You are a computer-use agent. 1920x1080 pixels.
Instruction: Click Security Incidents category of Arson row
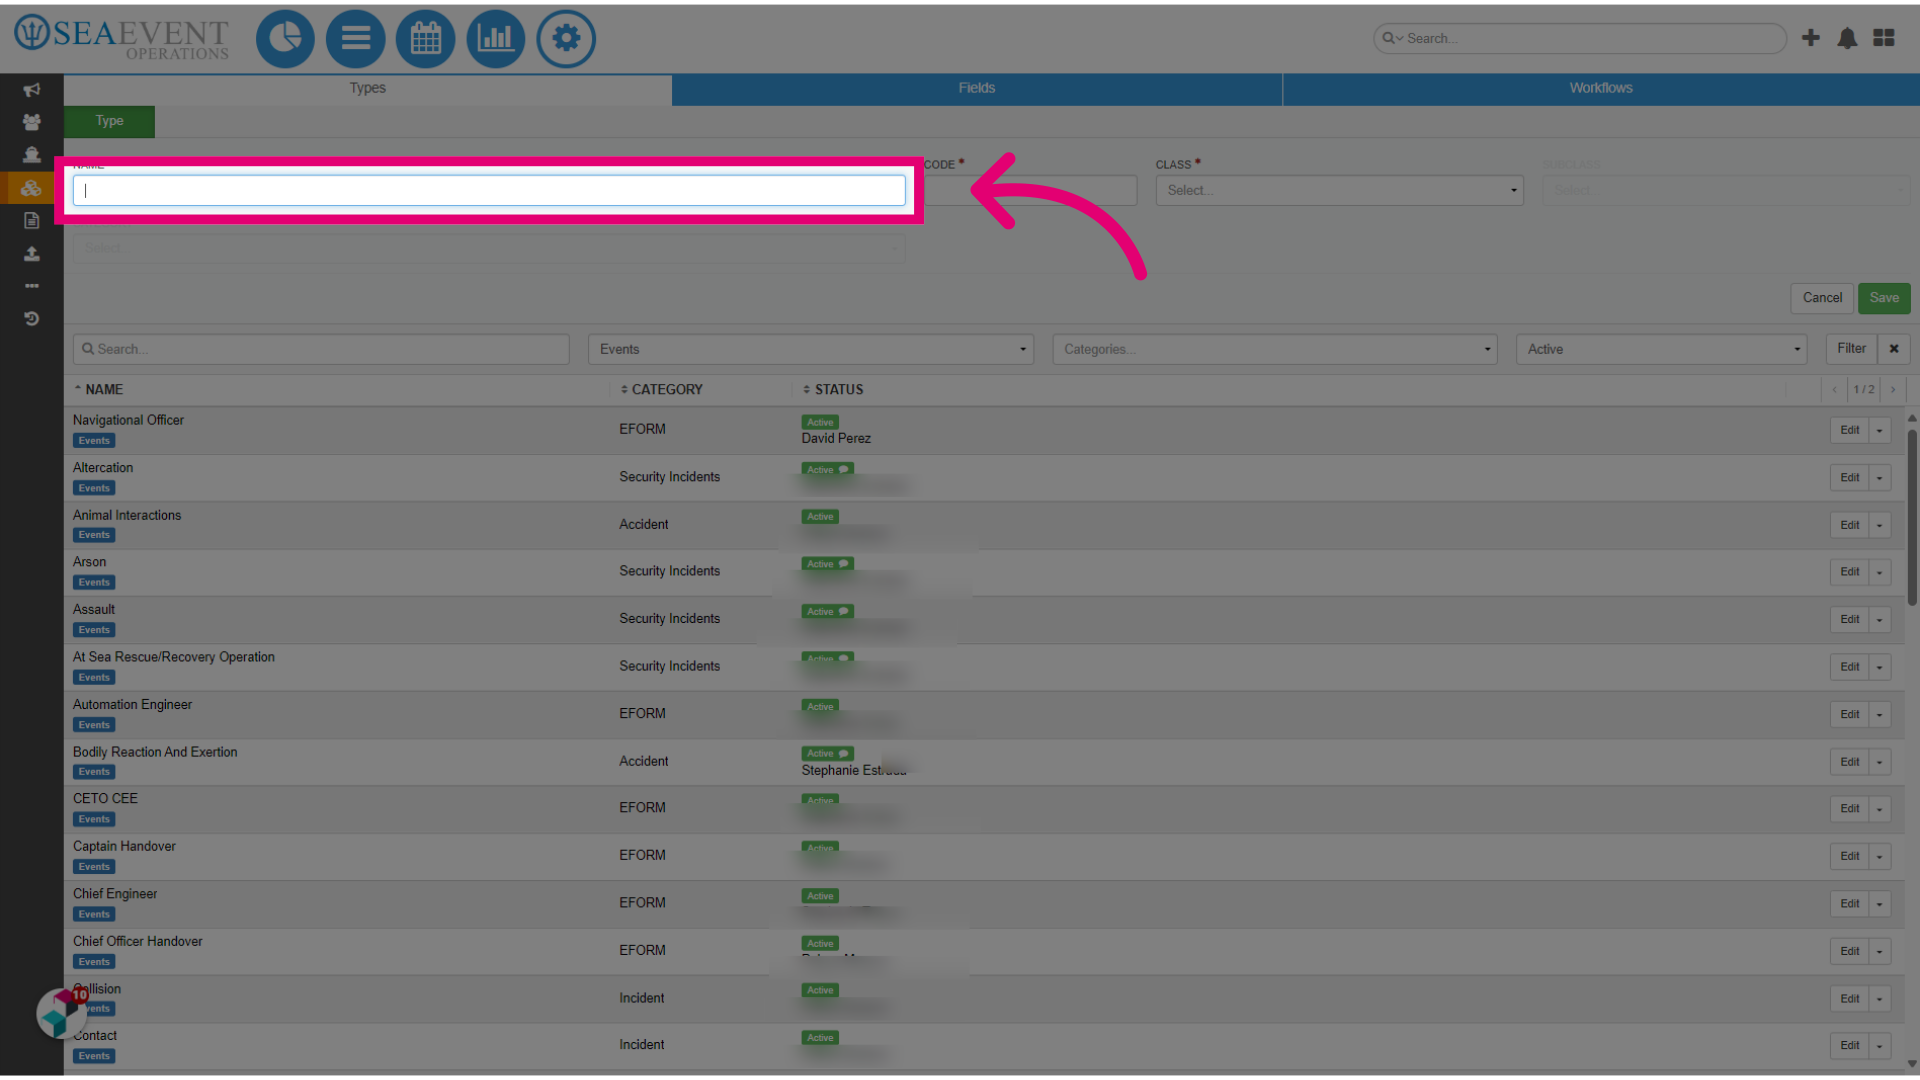(669, 571)
